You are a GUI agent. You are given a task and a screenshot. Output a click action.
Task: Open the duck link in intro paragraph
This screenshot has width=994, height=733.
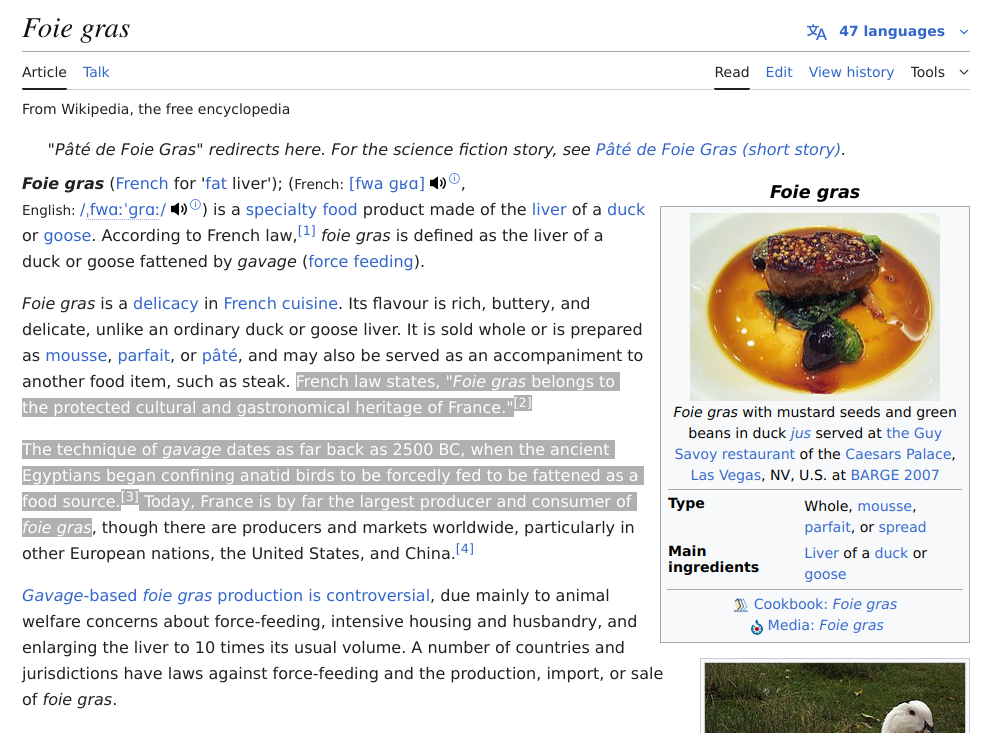[x=626, y=209]
